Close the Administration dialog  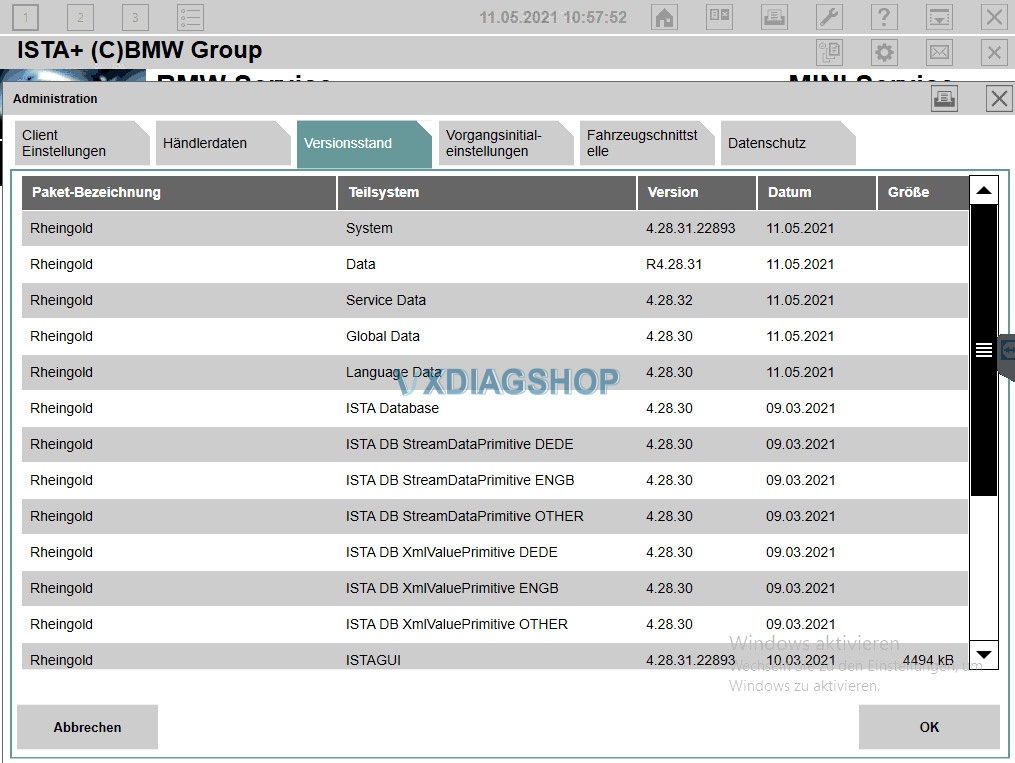(999, 99)
